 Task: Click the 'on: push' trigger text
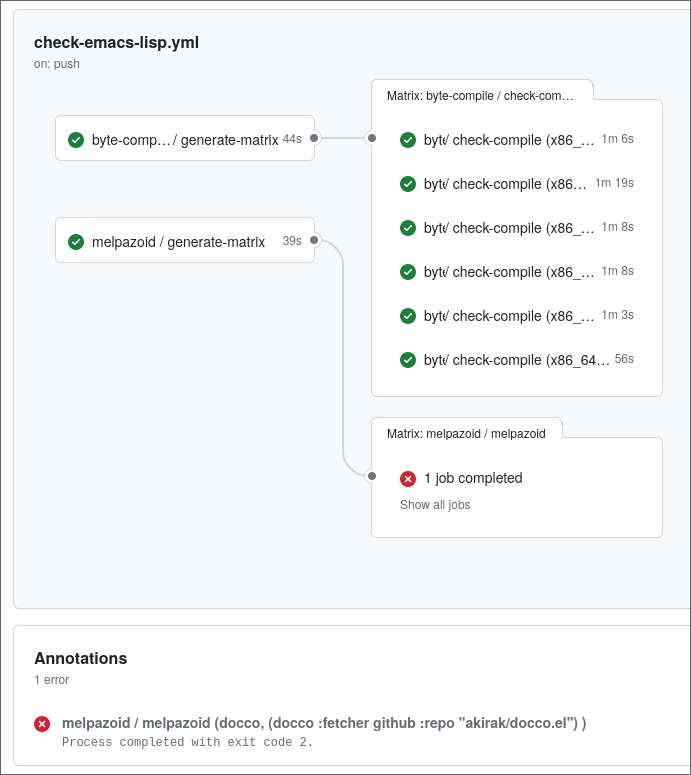[x=57, y=64]
